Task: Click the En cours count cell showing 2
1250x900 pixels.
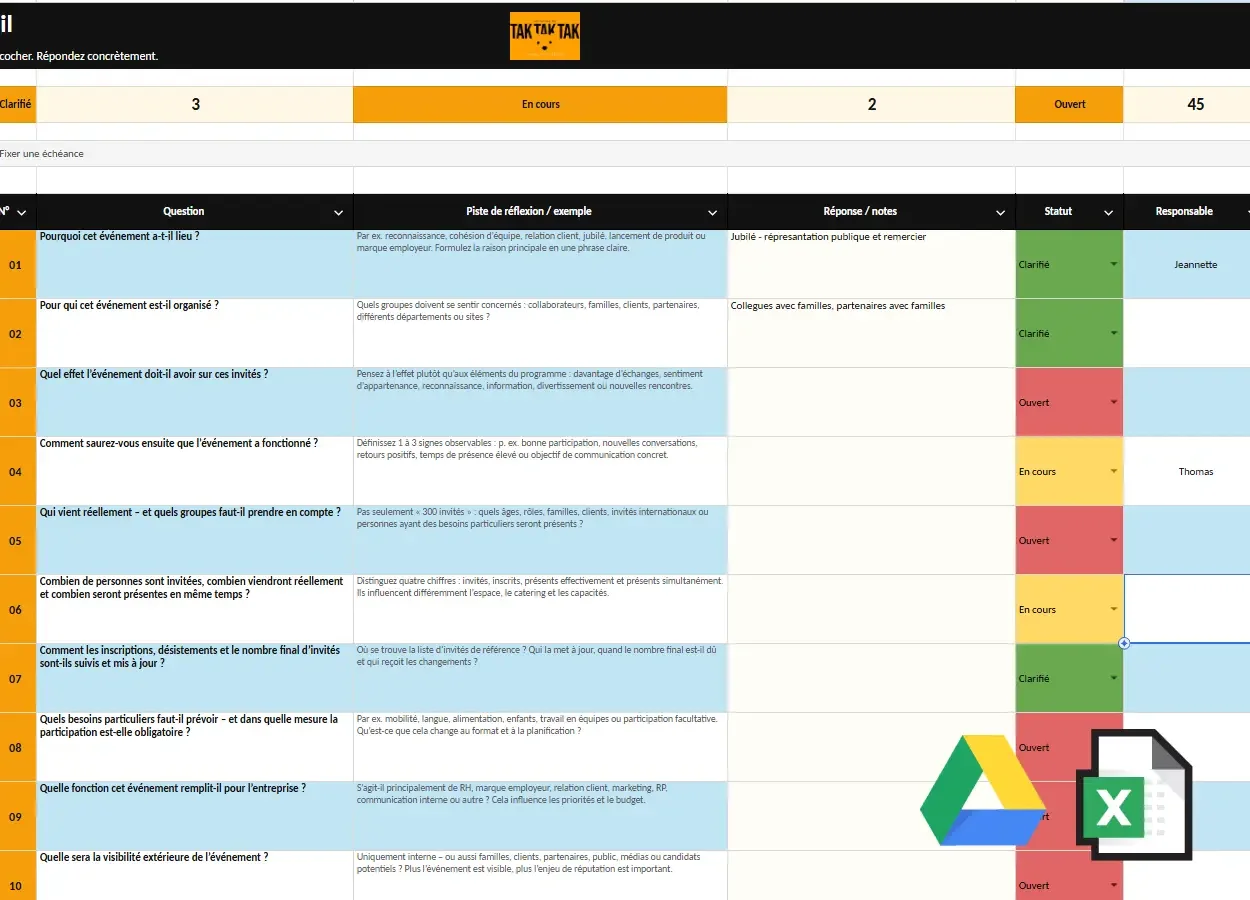Action: 871,104
